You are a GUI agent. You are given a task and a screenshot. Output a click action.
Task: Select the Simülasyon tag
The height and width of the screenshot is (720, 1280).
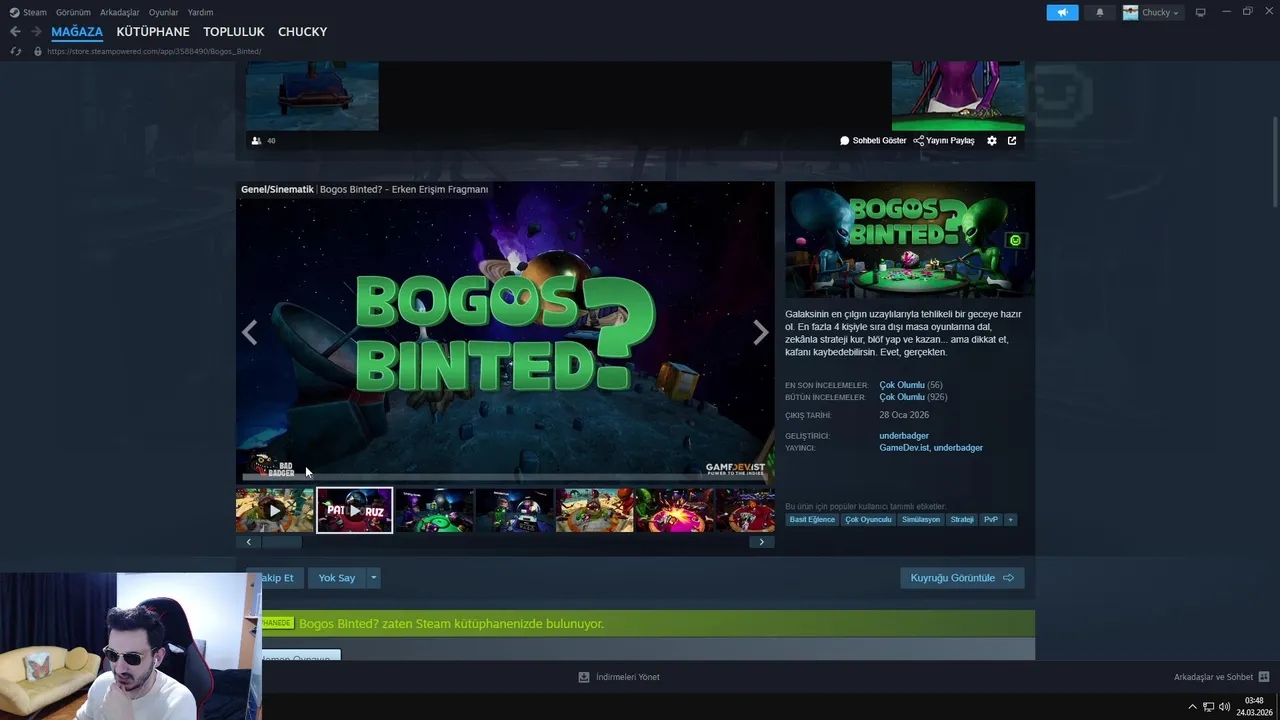(x=921, y=520)
